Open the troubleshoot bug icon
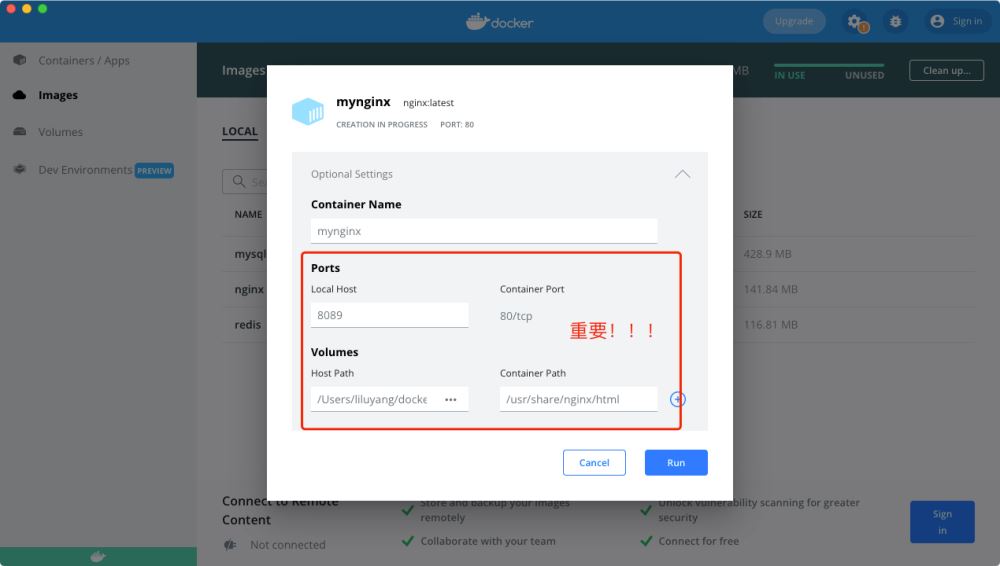The height and width of the screenshot is (566, 1000). point(895,22)
